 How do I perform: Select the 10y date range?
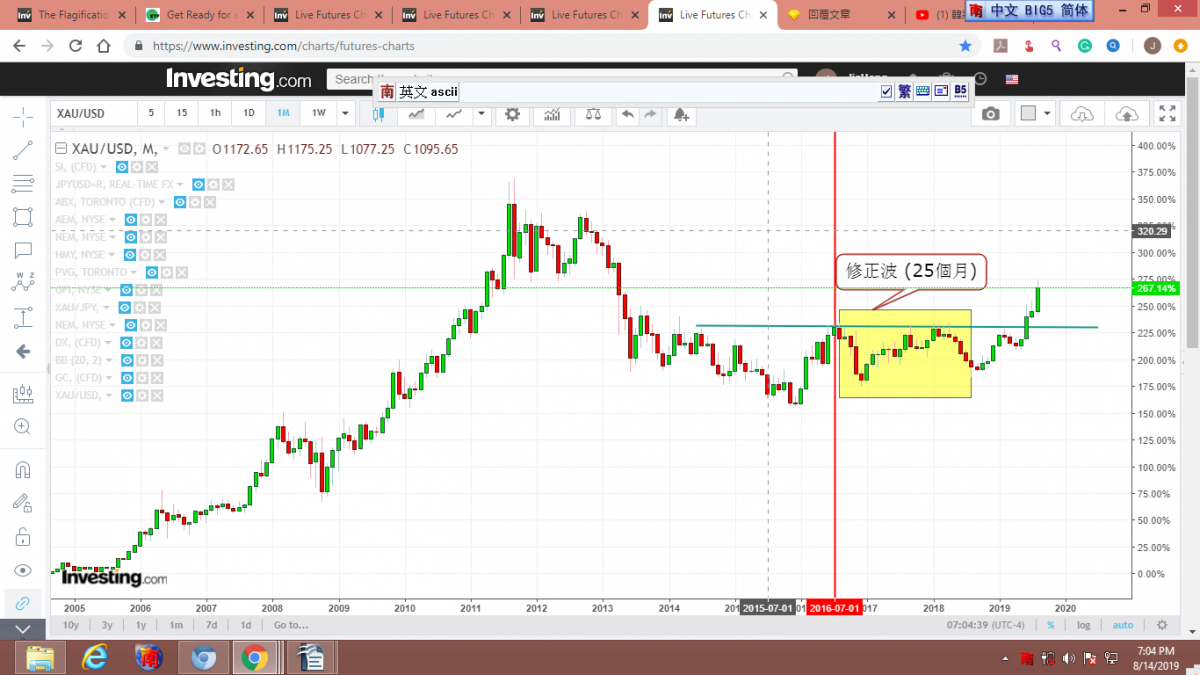pos(70,625)
